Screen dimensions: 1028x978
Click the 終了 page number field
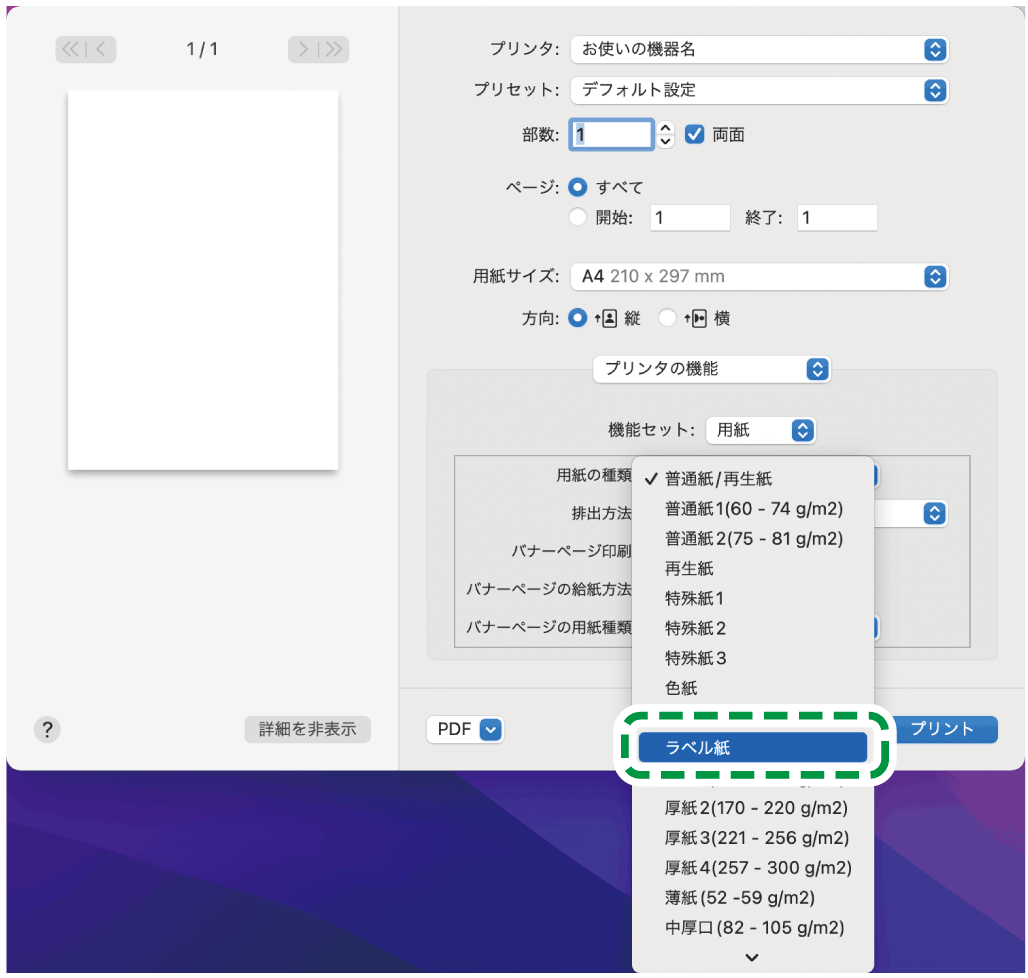click(x=837, y=217)
